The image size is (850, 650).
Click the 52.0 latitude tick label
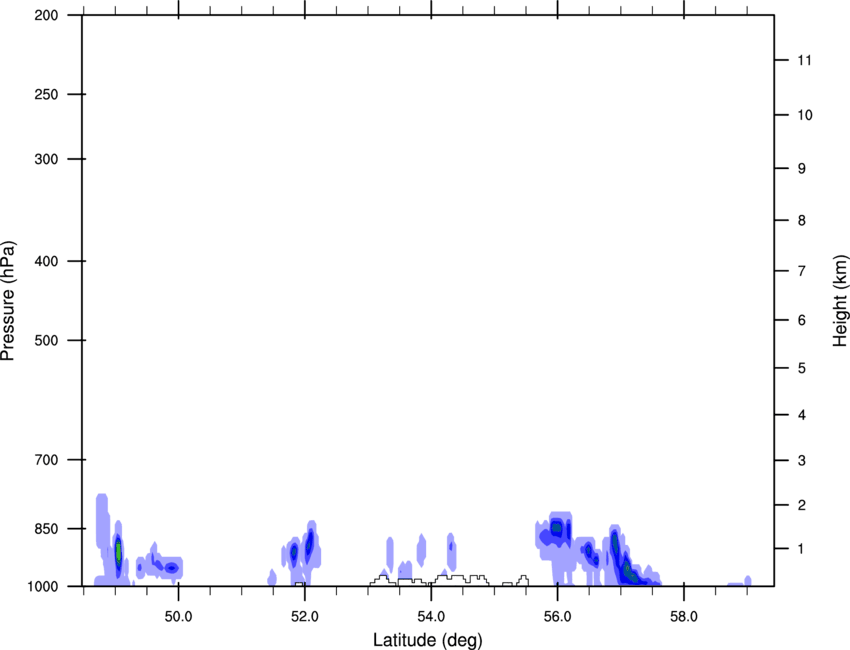tap(305, 616)
